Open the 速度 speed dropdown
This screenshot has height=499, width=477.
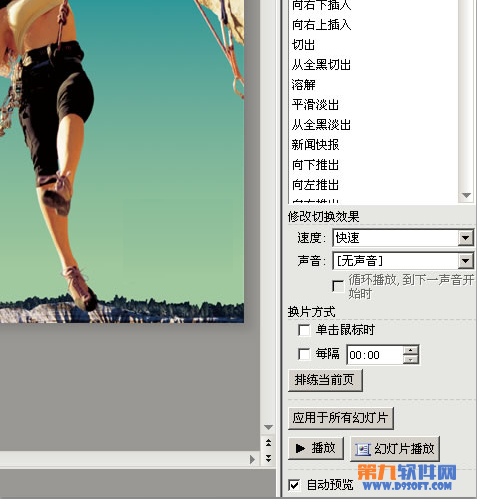[465, 238]
